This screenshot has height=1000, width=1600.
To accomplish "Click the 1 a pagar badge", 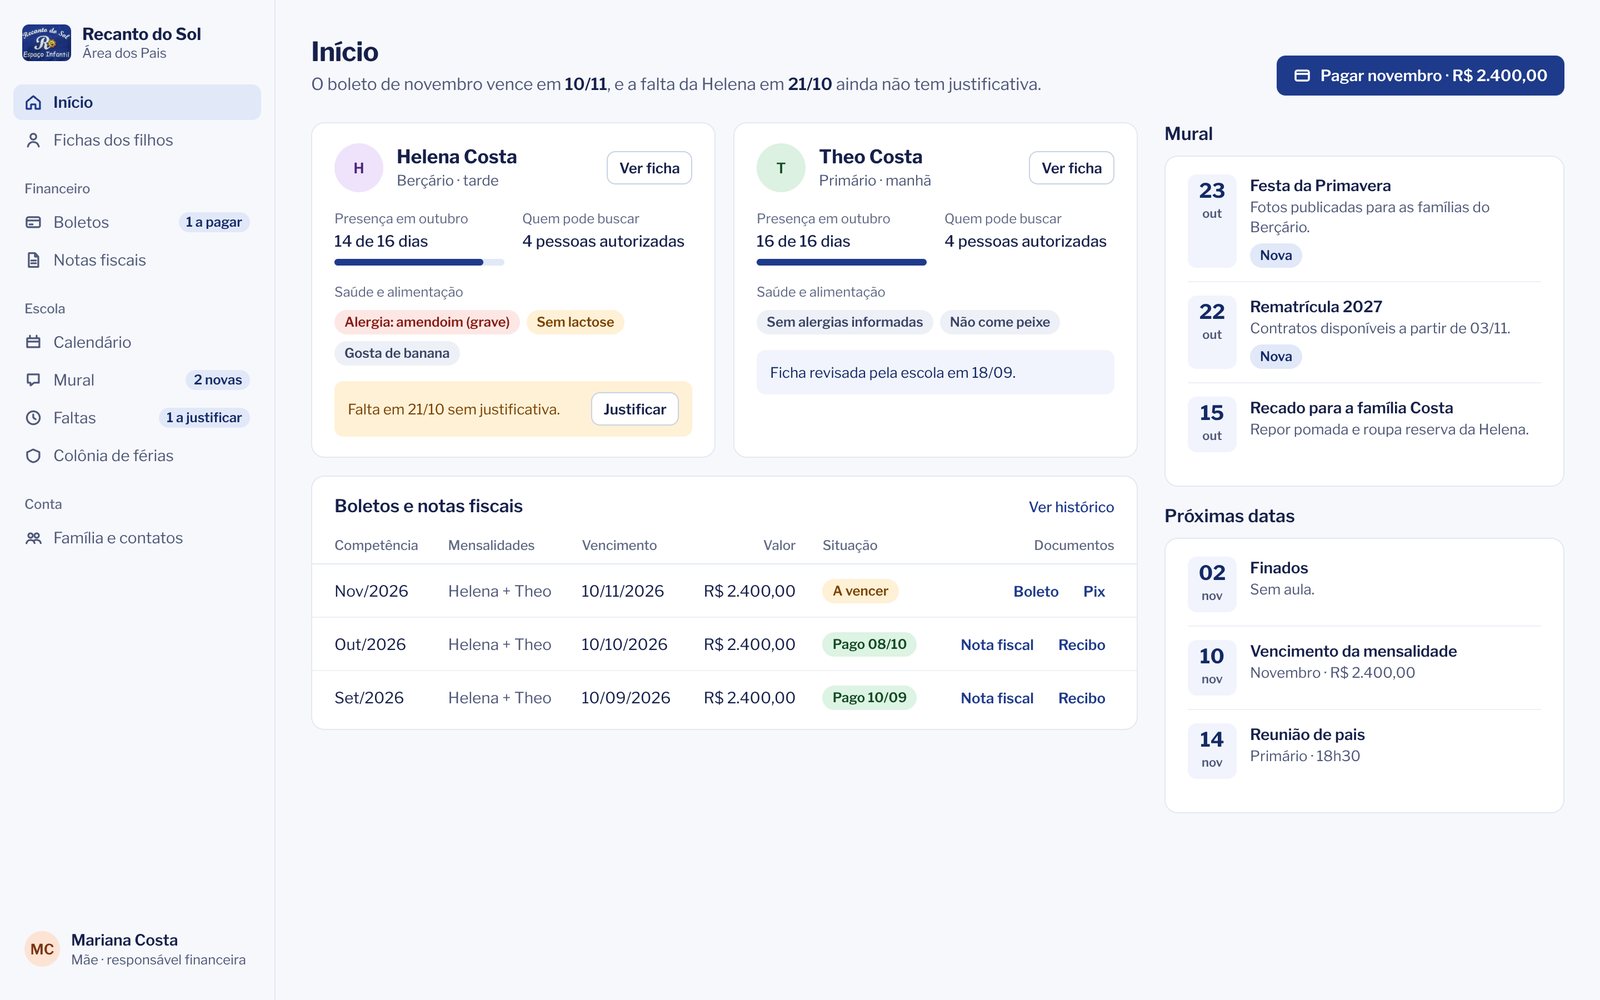I will click(214, 222).
